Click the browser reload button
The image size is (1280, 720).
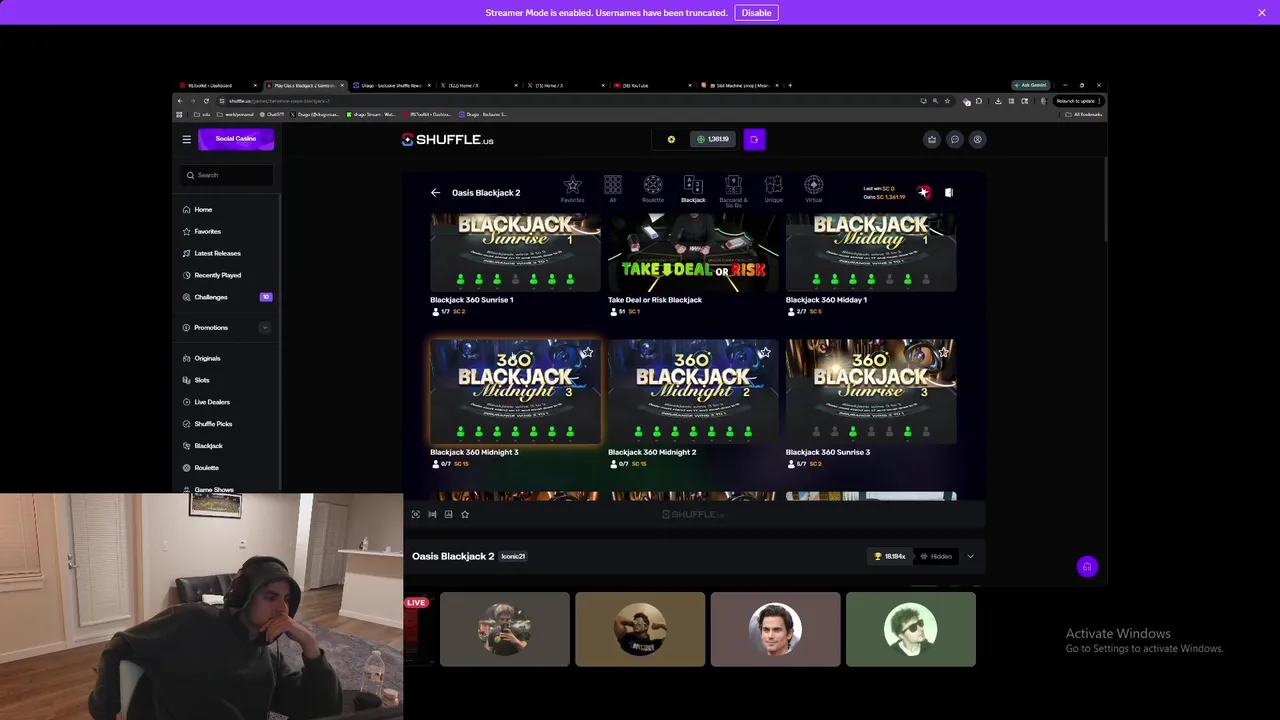207,101
